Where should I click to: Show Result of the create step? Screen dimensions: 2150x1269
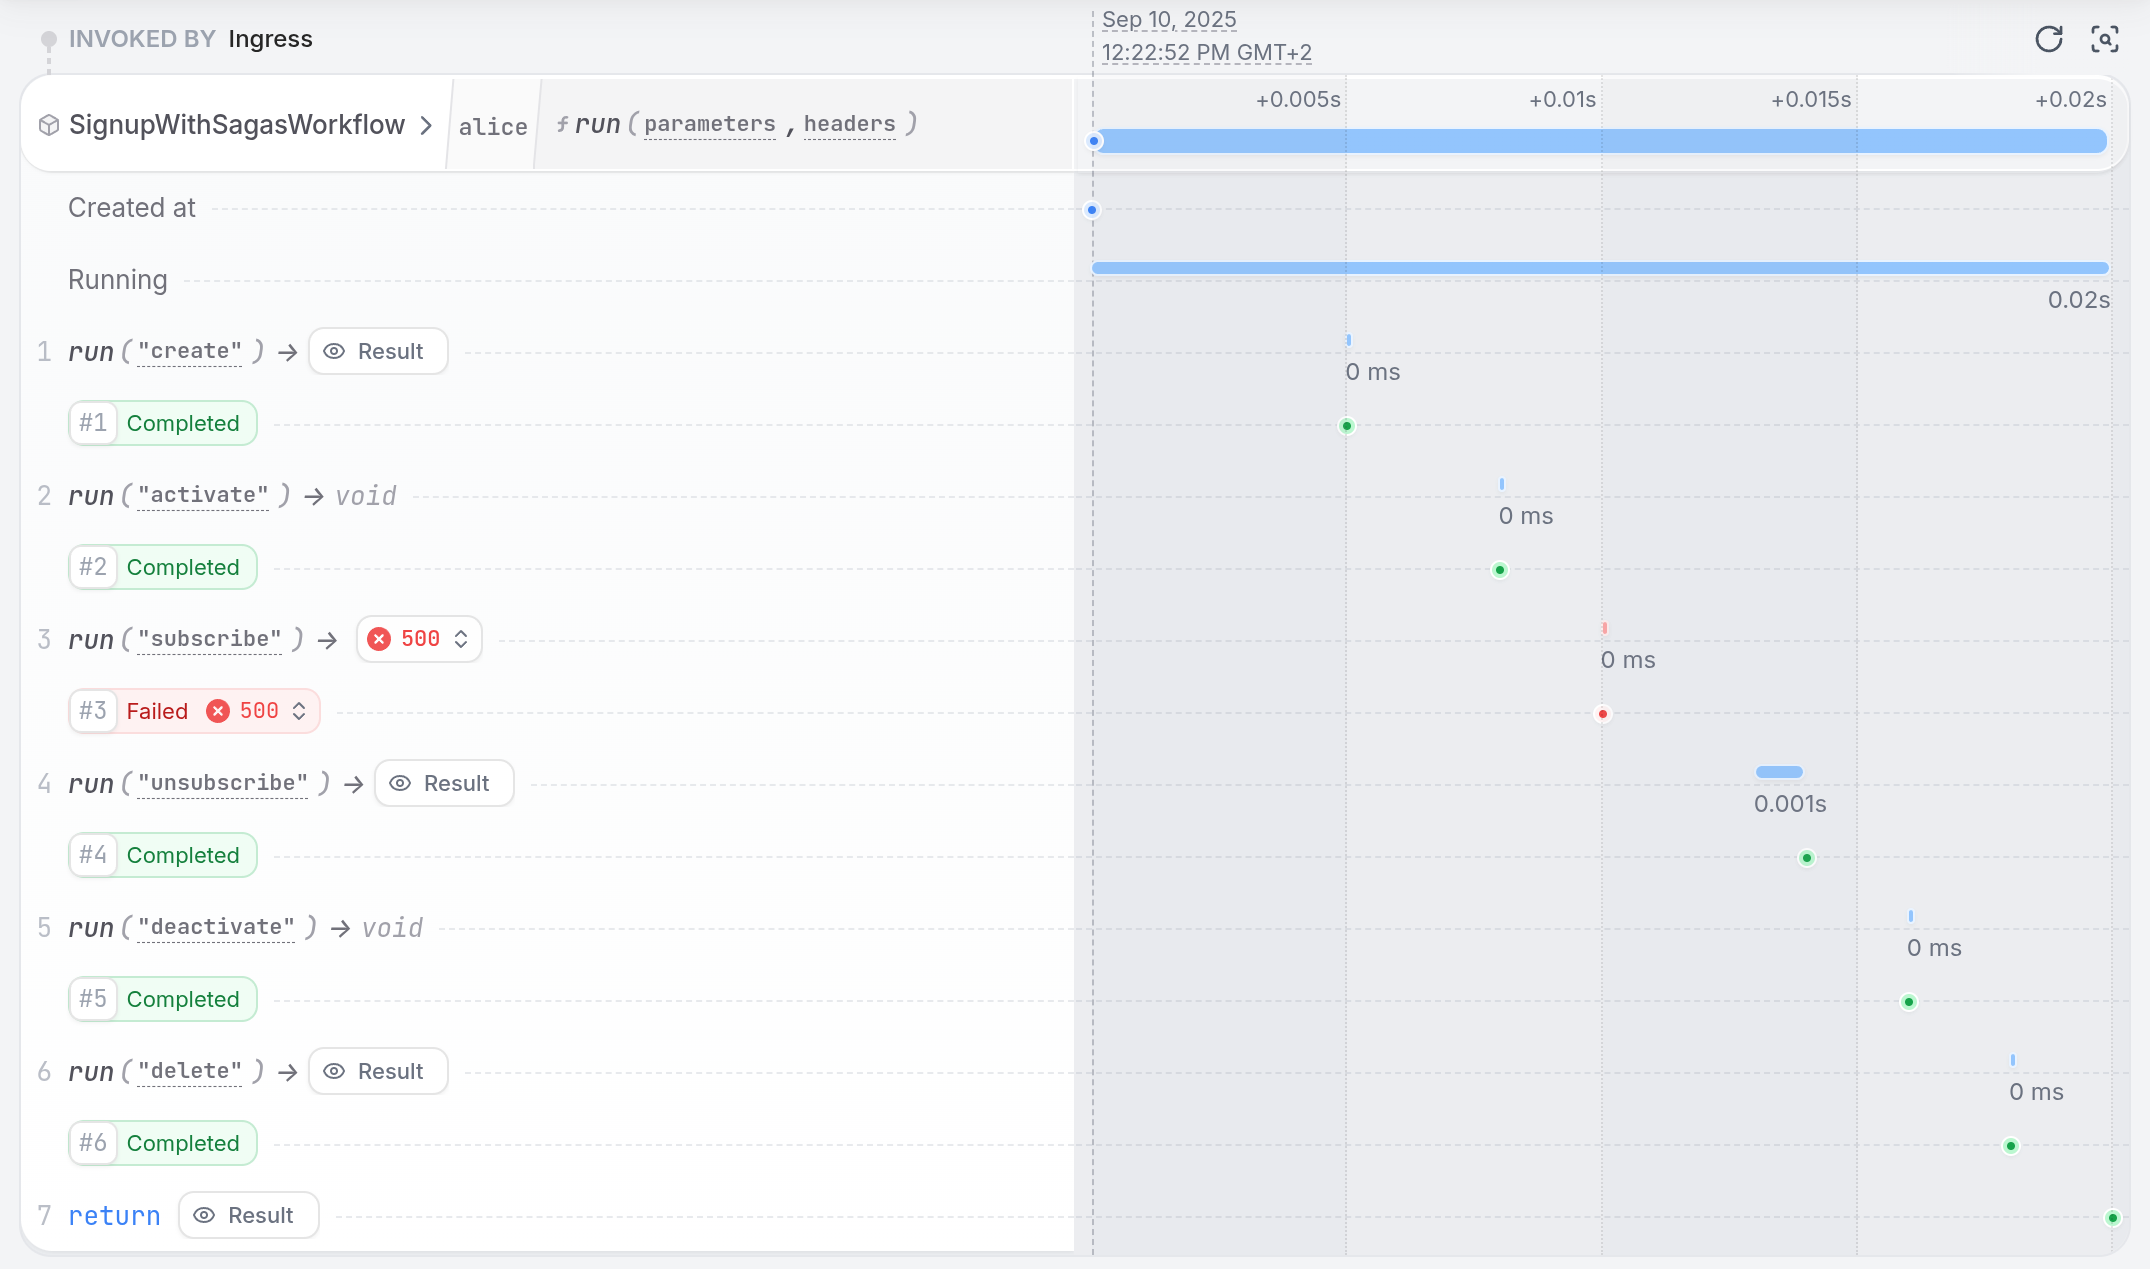[x=378, y=351]
